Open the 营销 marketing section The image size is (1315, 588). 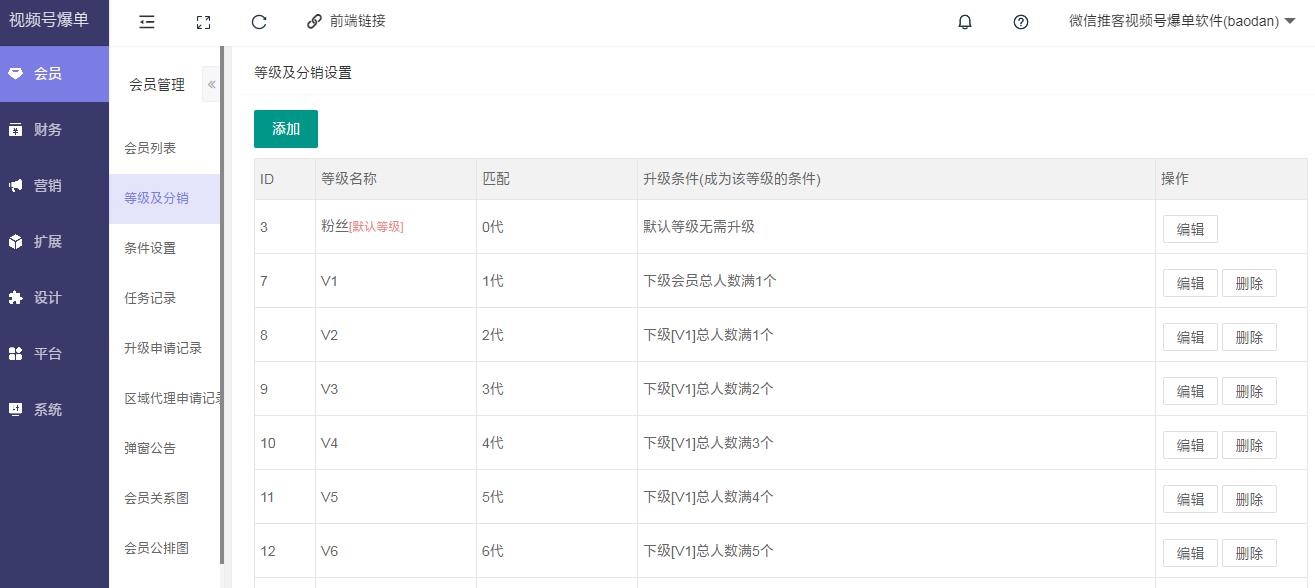click(x=48, y=186)
